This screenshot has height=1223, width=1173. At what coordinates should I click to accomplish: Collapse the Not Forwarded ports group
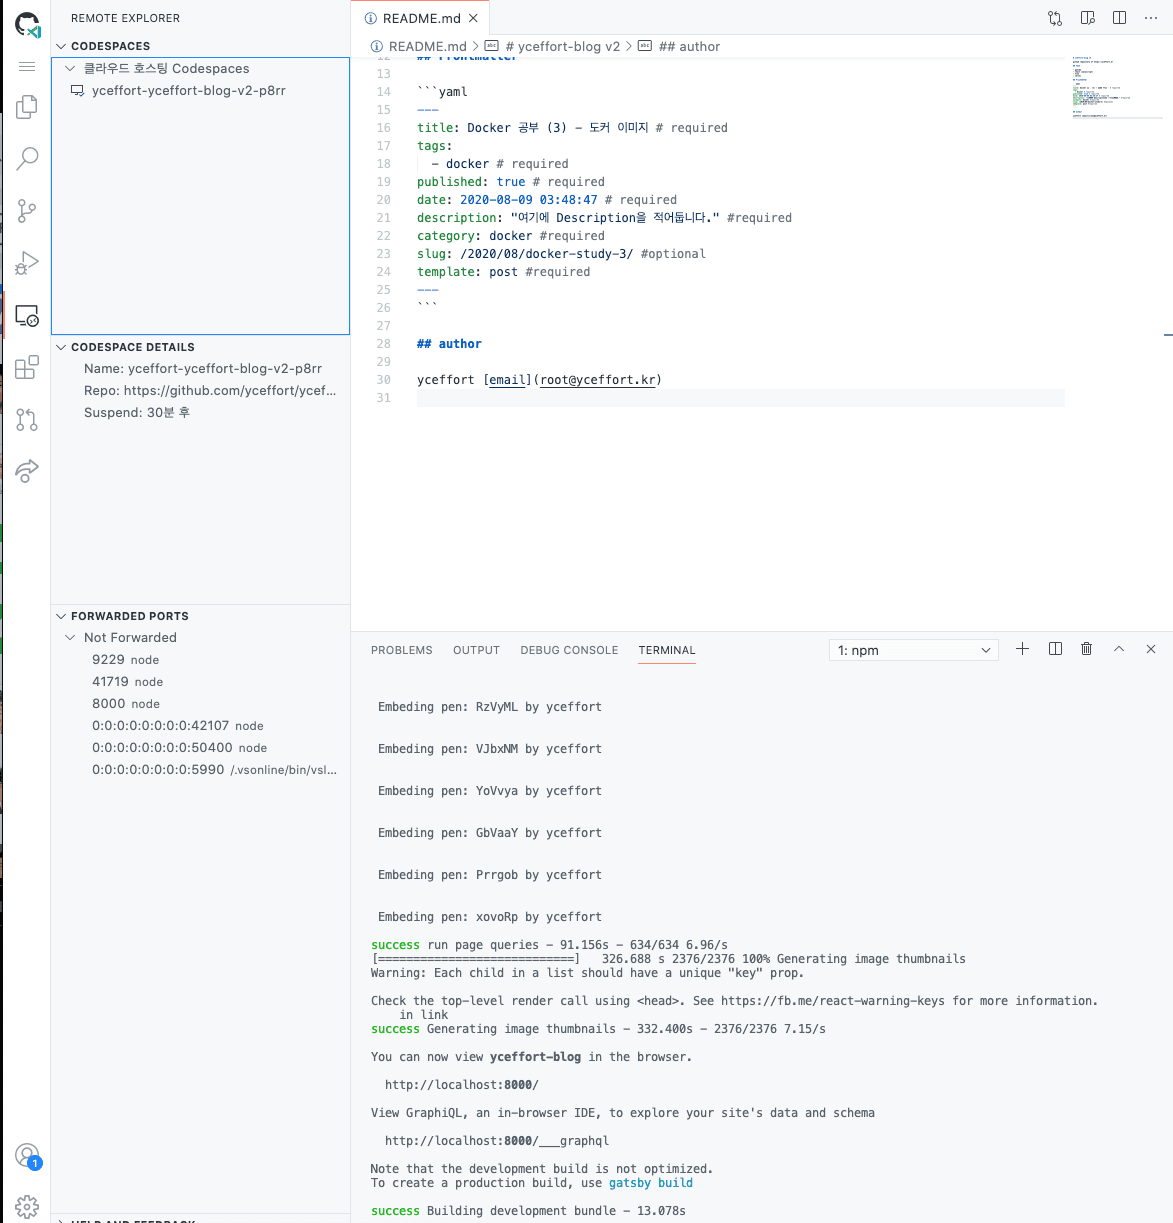(70, 638)
